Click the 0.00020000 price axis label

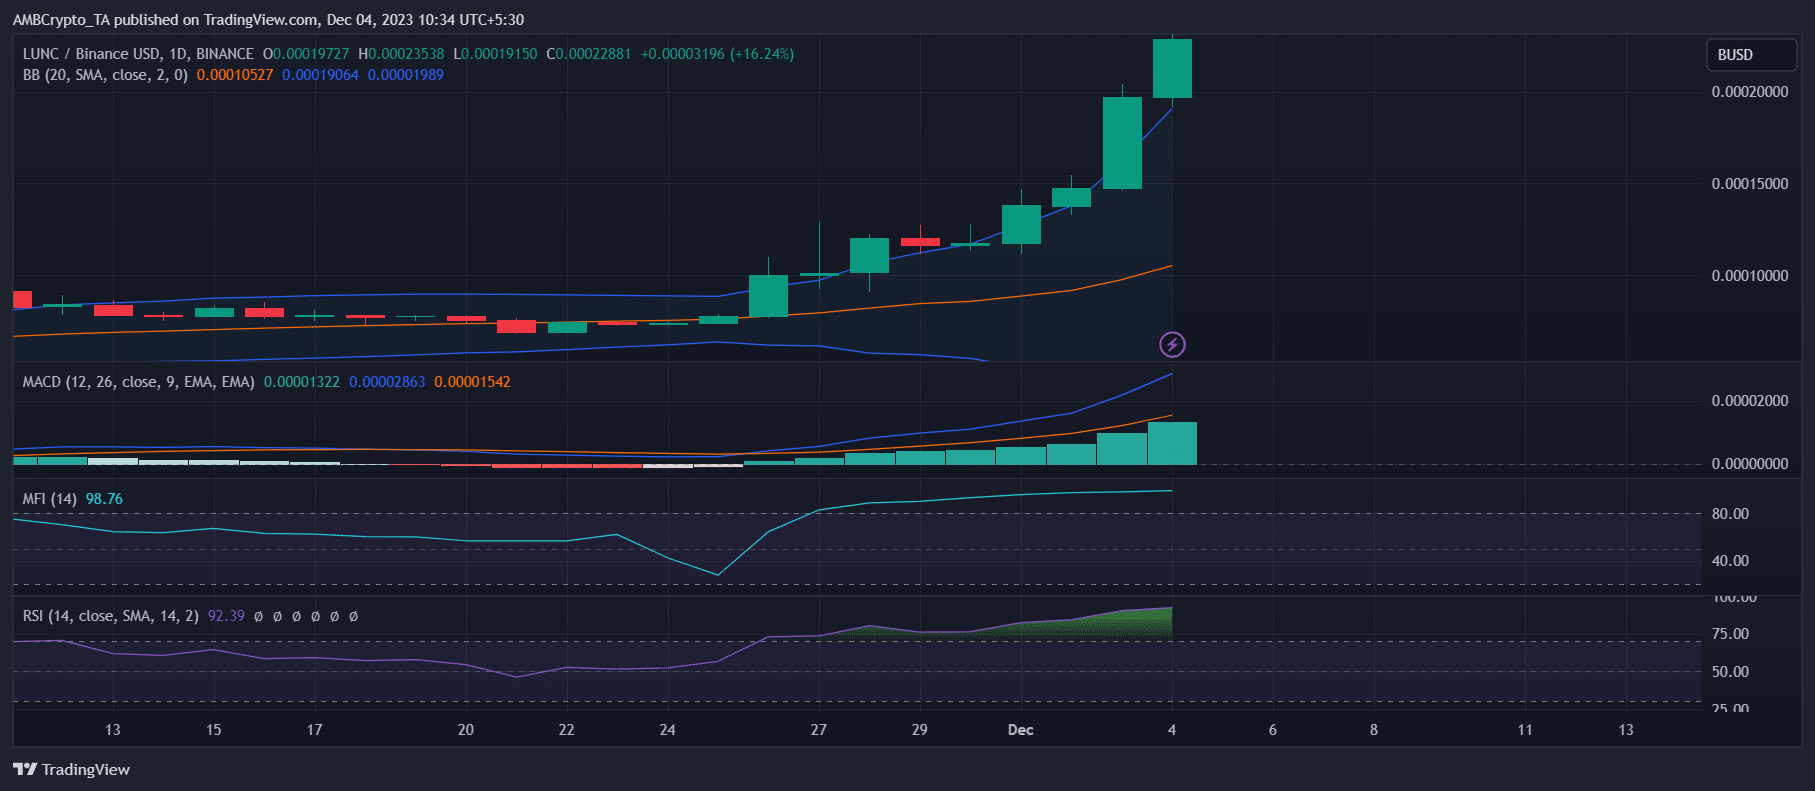point(1750,92)
